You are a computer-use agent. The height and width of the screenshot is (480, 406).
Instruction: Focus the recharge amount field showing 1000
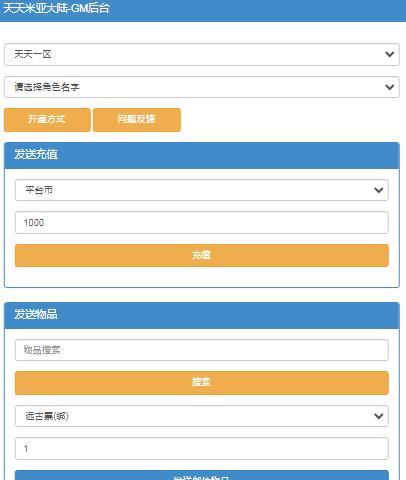202,222
